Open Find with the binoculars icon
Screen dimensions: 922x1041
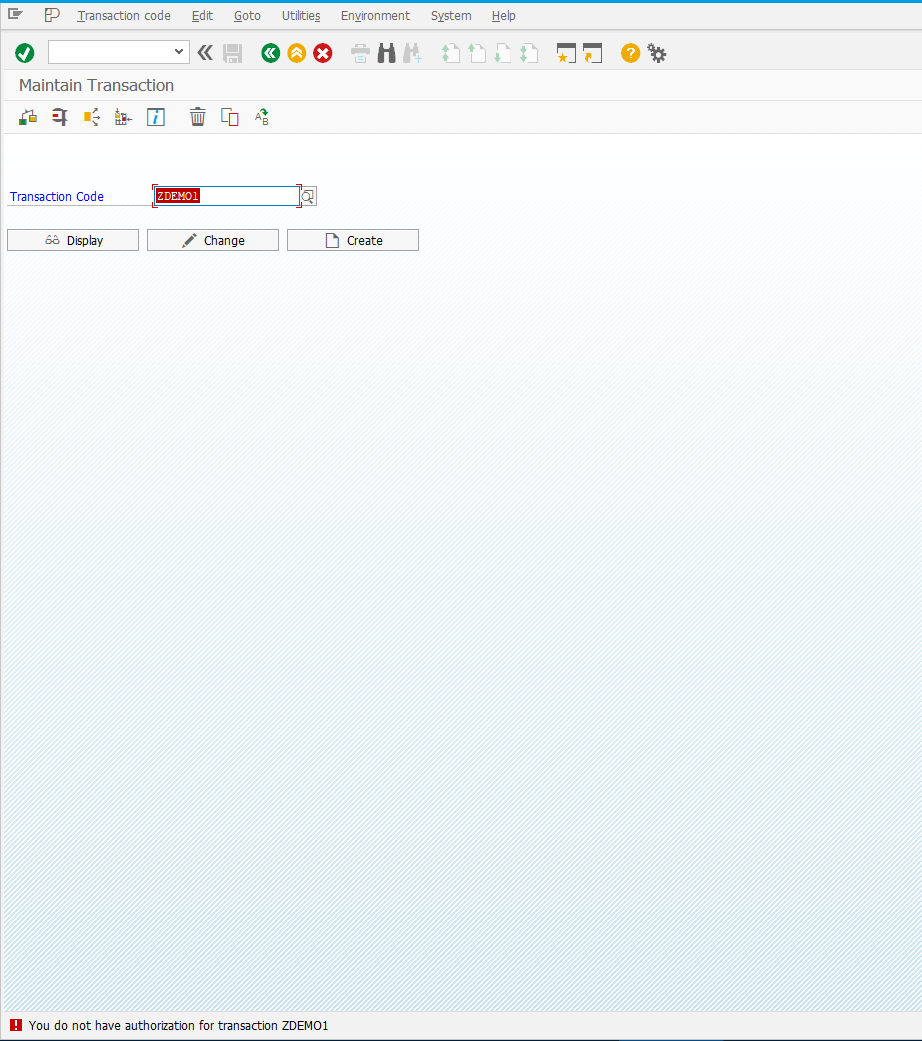point(386,53)
